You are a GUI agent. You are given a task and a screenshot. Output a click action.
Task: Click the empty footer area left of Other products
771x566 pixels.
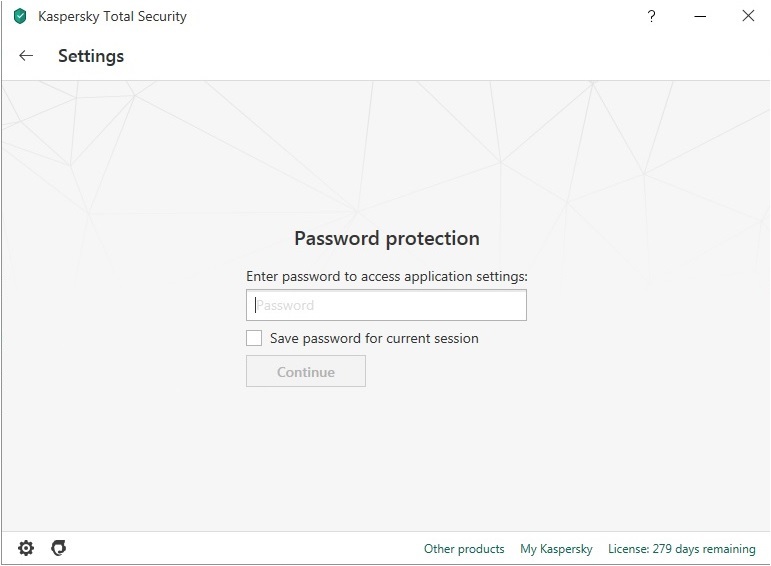tap(250, 549)
